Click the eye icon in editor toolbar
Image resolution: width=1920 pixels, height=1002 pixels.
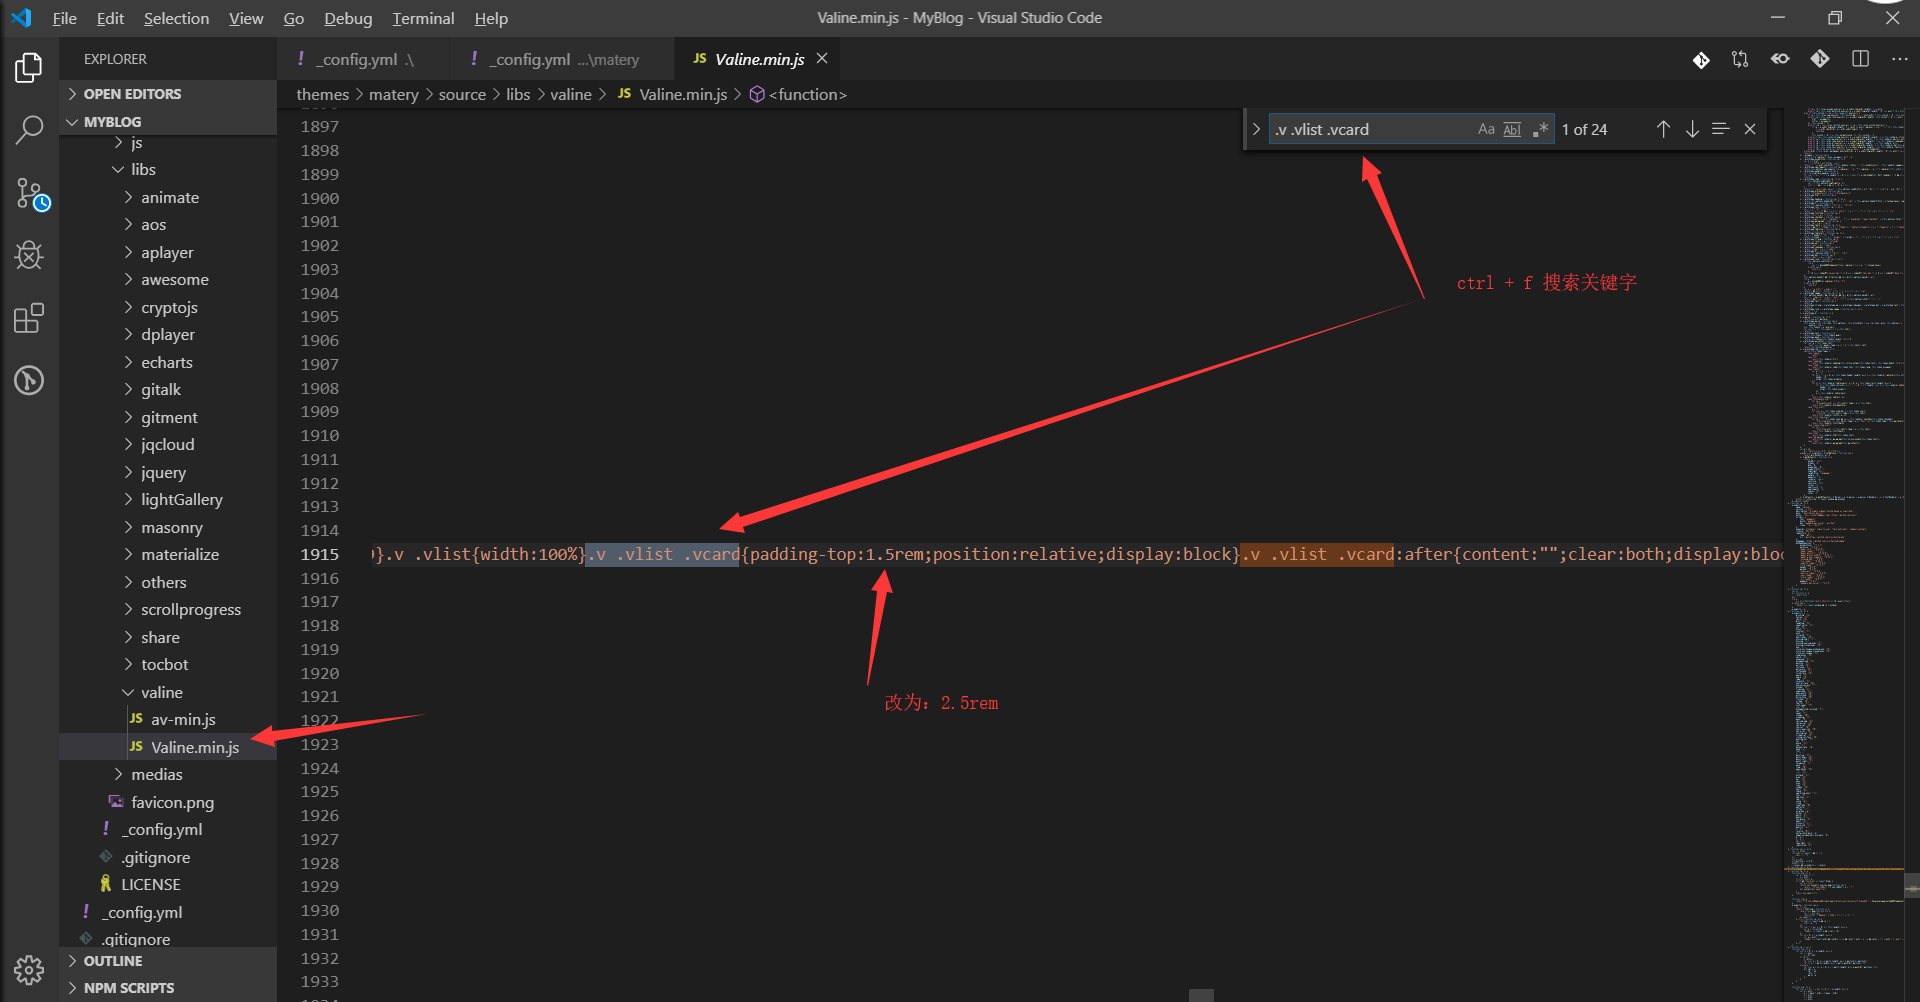point(1780,59)
